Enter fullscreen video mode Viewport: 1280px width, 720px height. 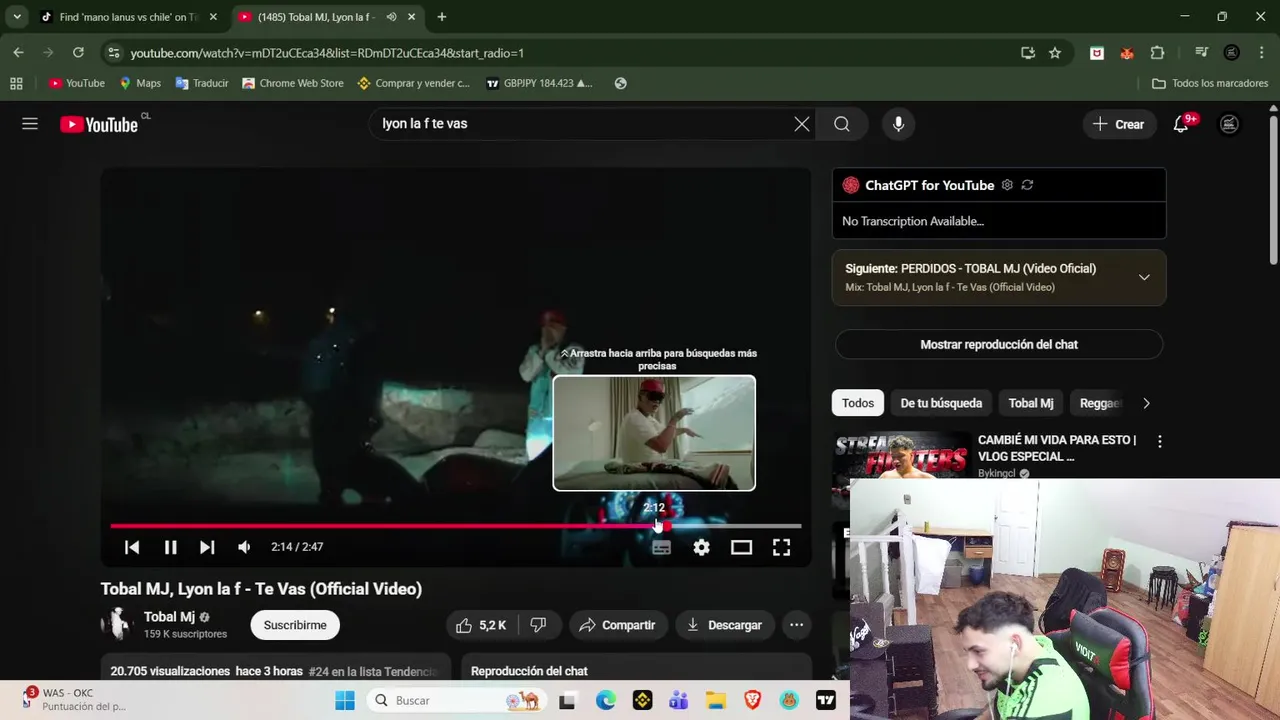(x=781, y=547)
